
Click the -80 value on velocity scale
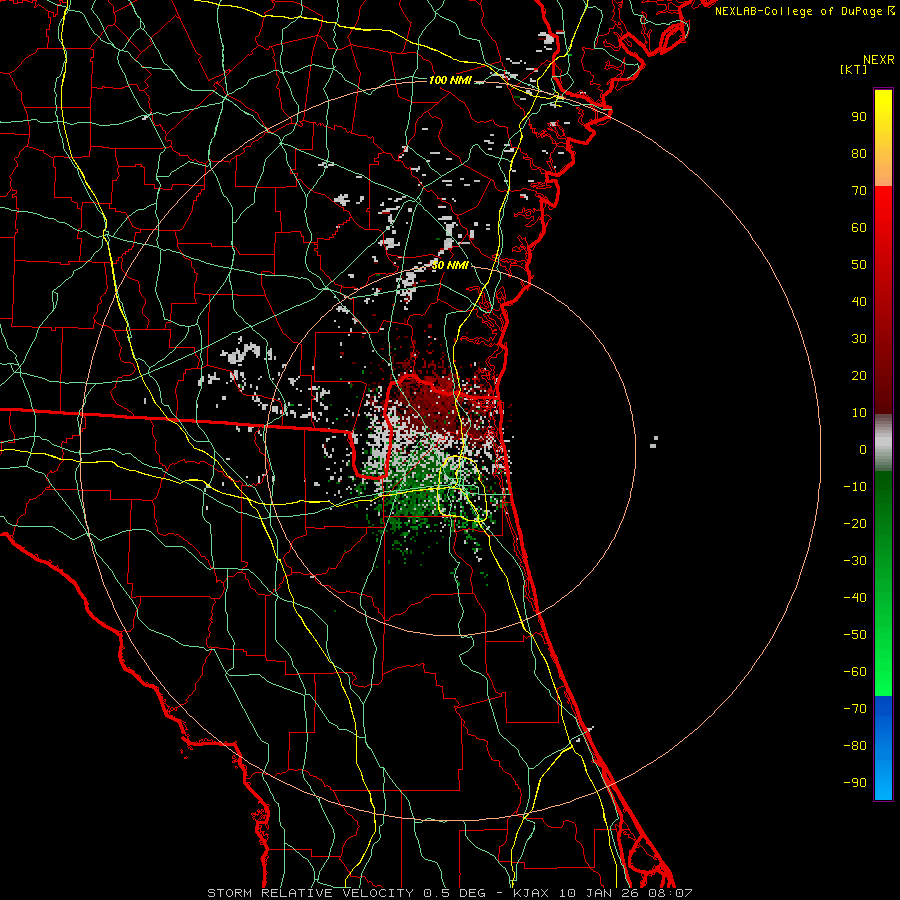(855, 746)
